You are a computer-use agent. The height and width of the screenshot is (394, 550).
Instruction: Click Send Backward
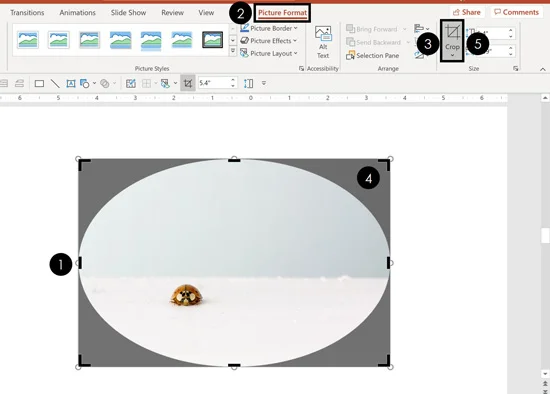pos(374,42)
